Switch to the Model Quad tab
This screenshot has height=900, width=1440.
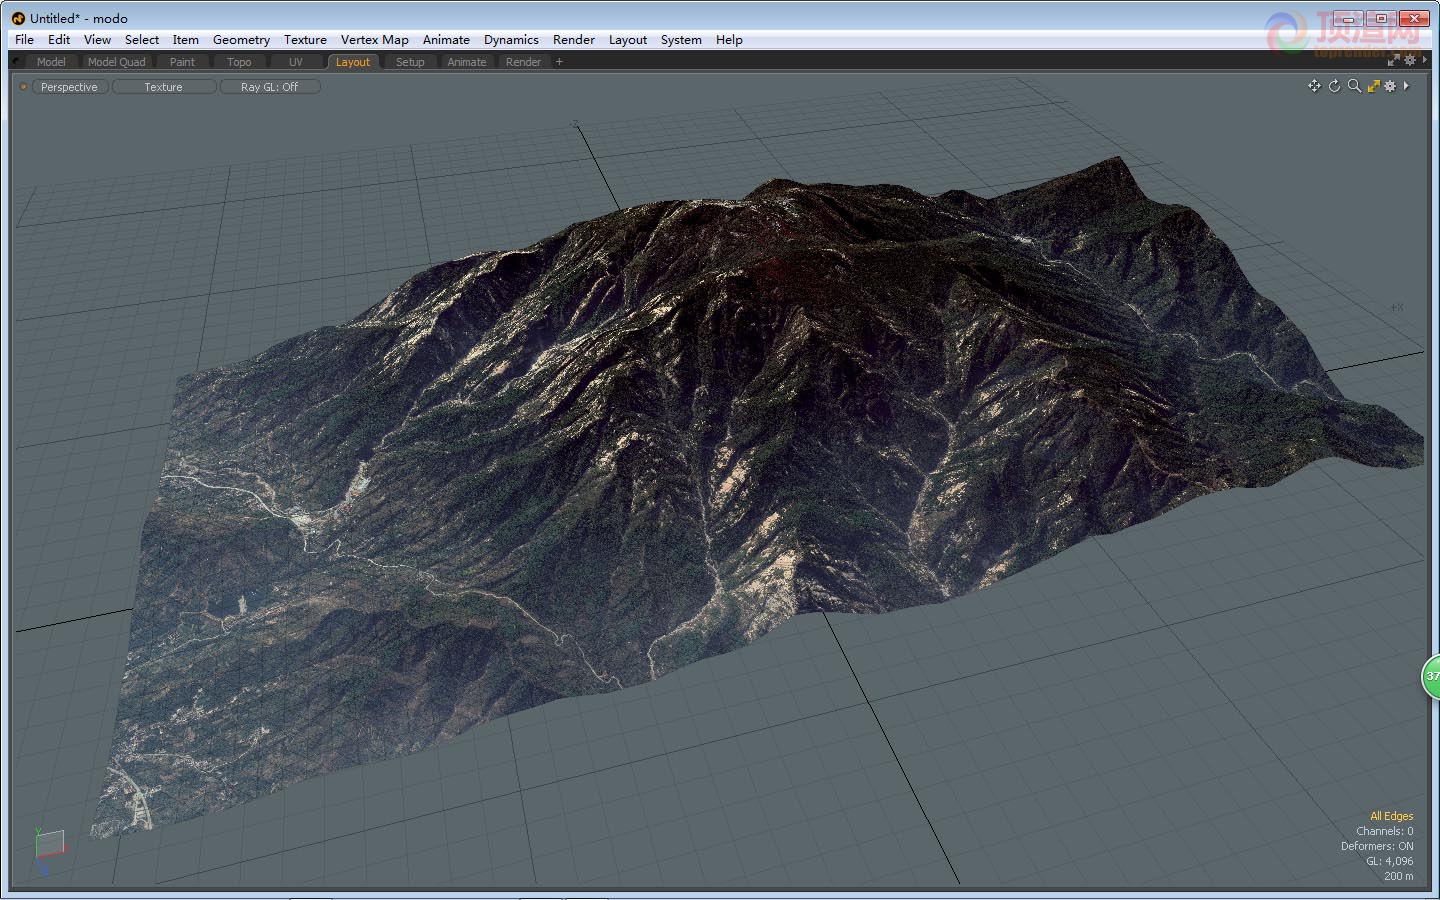[x=116, y=62]
